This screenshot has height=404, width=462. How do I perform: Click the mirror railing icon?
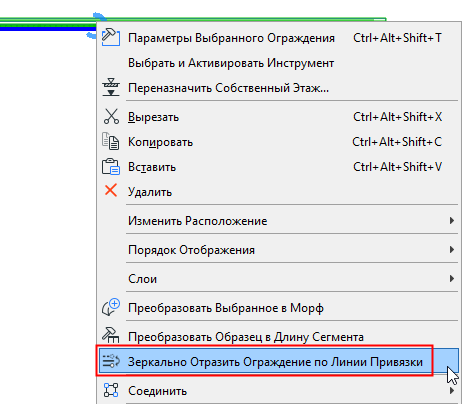click(x=111, y=361)
